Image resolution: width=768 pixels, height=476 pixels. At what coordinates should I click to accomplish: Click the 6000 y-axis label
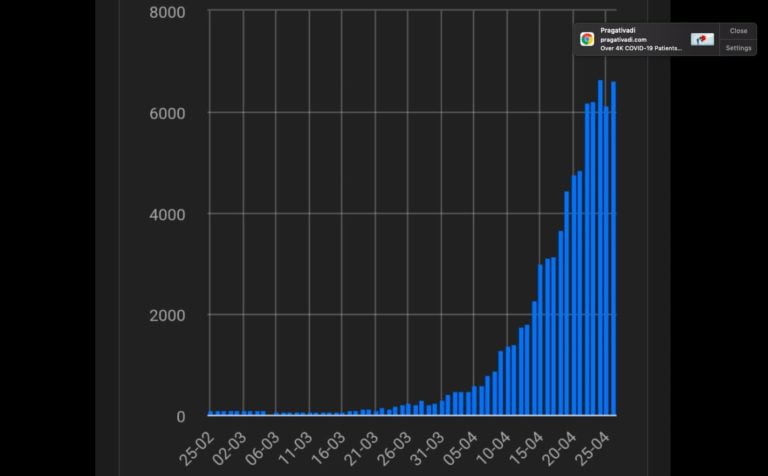[x=166, y=113]
